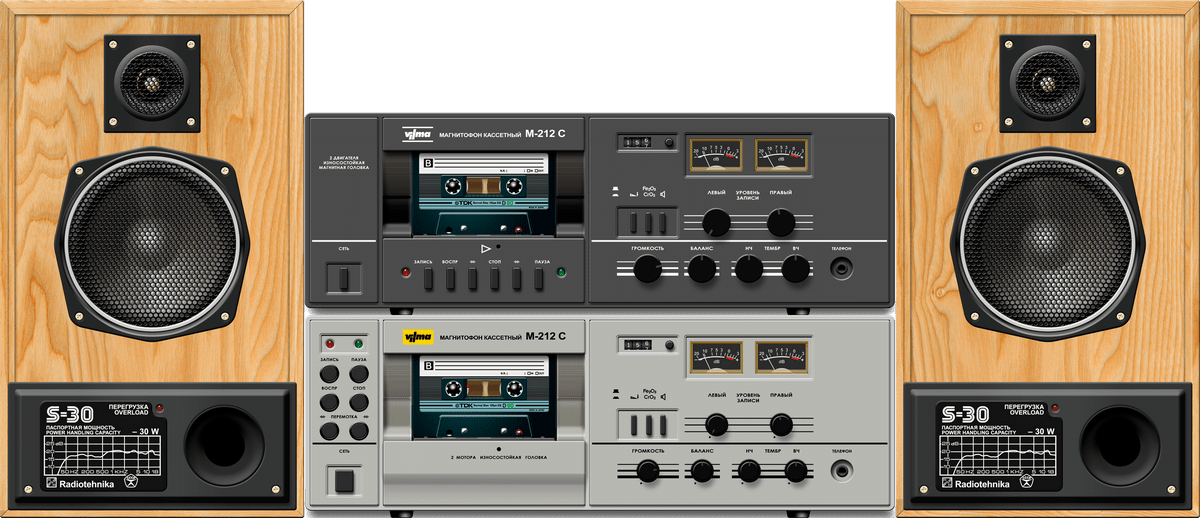Click the ВЧ treble knob on the silver deck
This screenshot has height=518, width=1200.
coord(796,472)
